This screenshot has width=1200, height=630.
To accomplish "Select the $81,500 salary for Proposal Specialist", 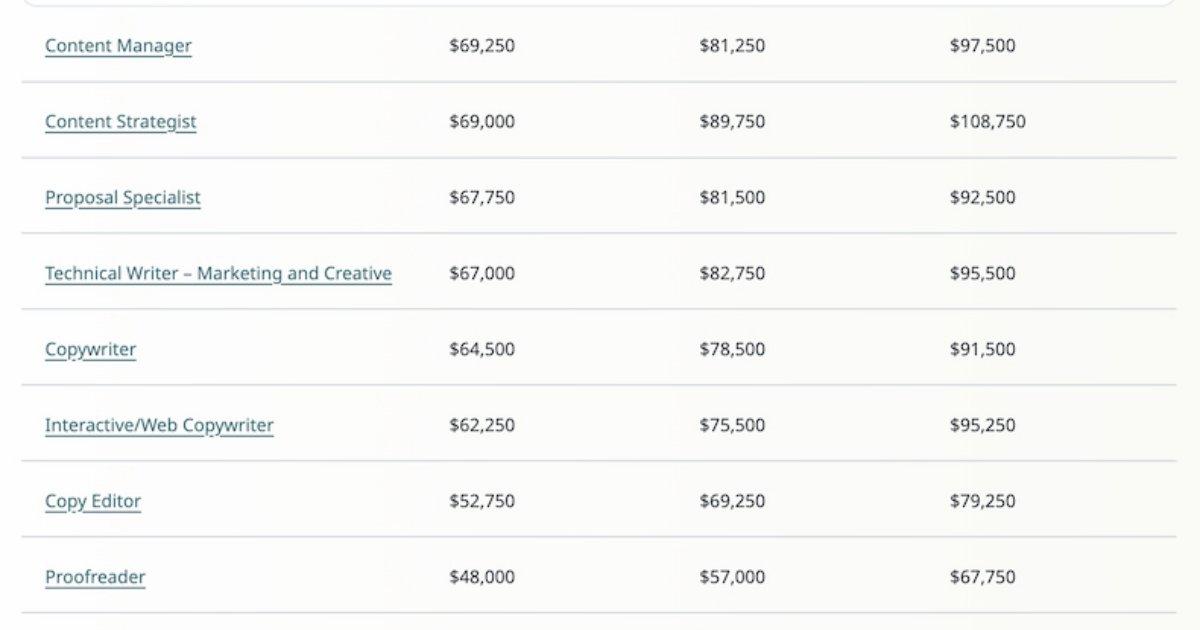I will pos(732,197).
